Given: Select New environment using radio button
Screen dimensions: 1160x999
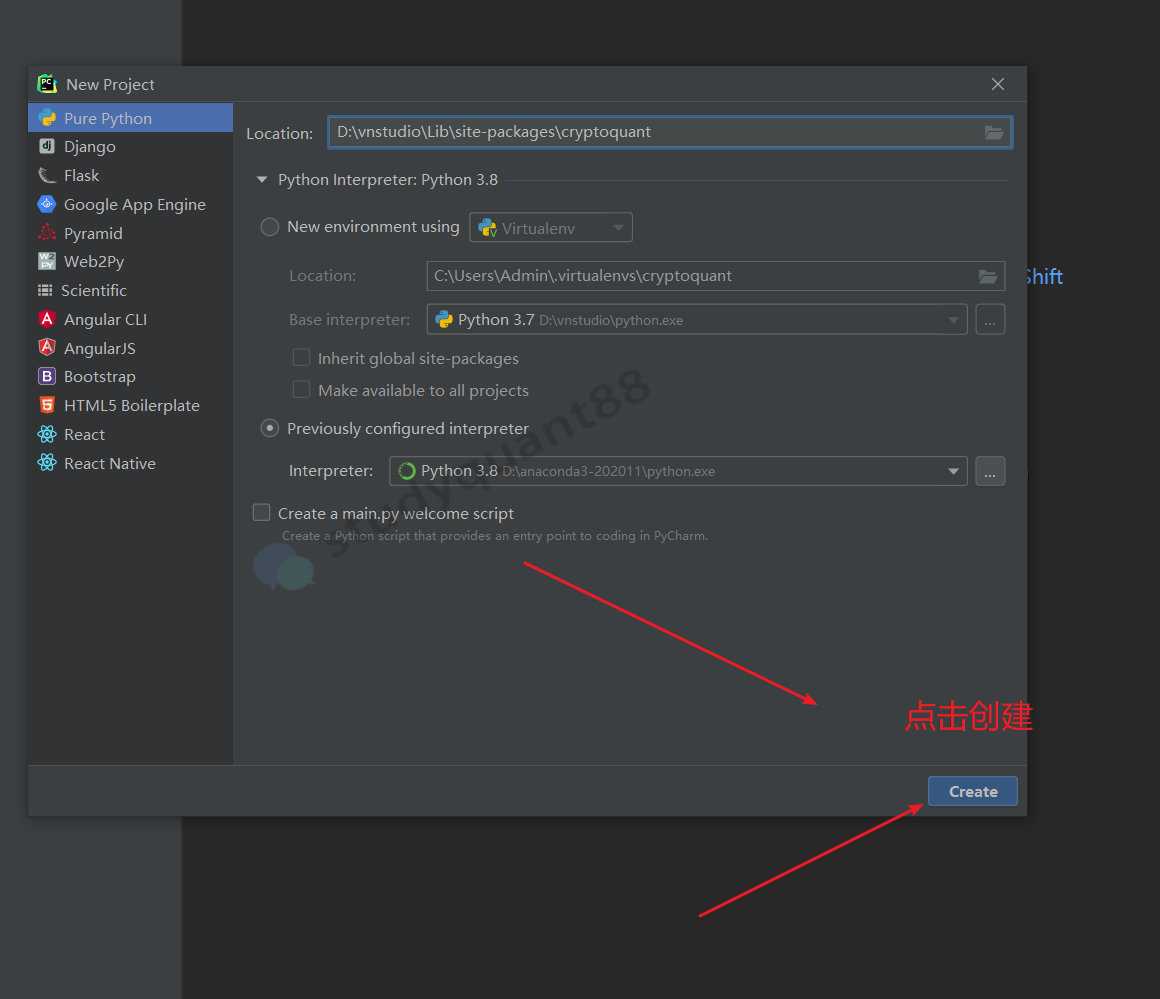Looking at the screenshot, I should click(x=270, y=227).
